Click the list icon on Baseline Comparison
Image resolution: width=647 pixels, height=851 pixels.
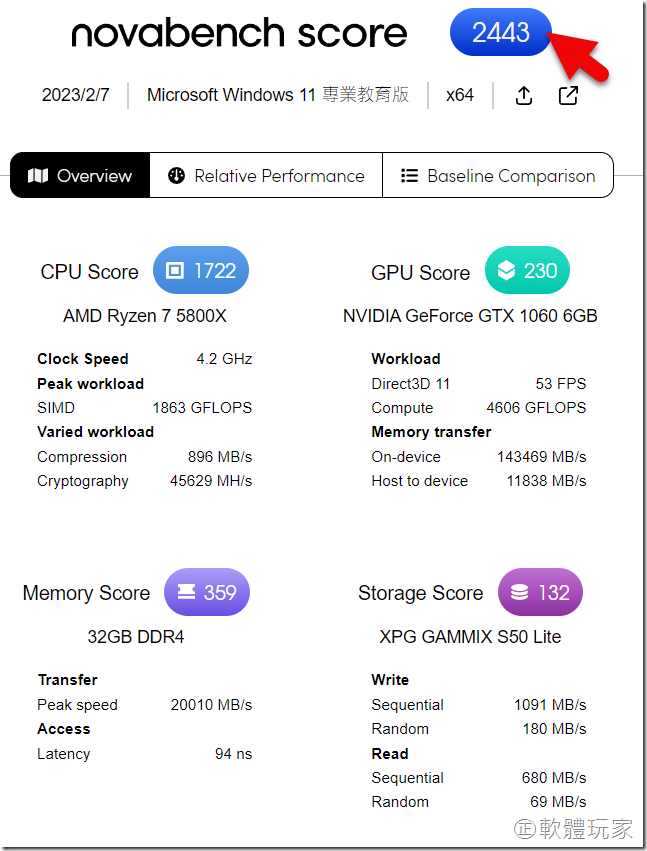pos(409,176)
